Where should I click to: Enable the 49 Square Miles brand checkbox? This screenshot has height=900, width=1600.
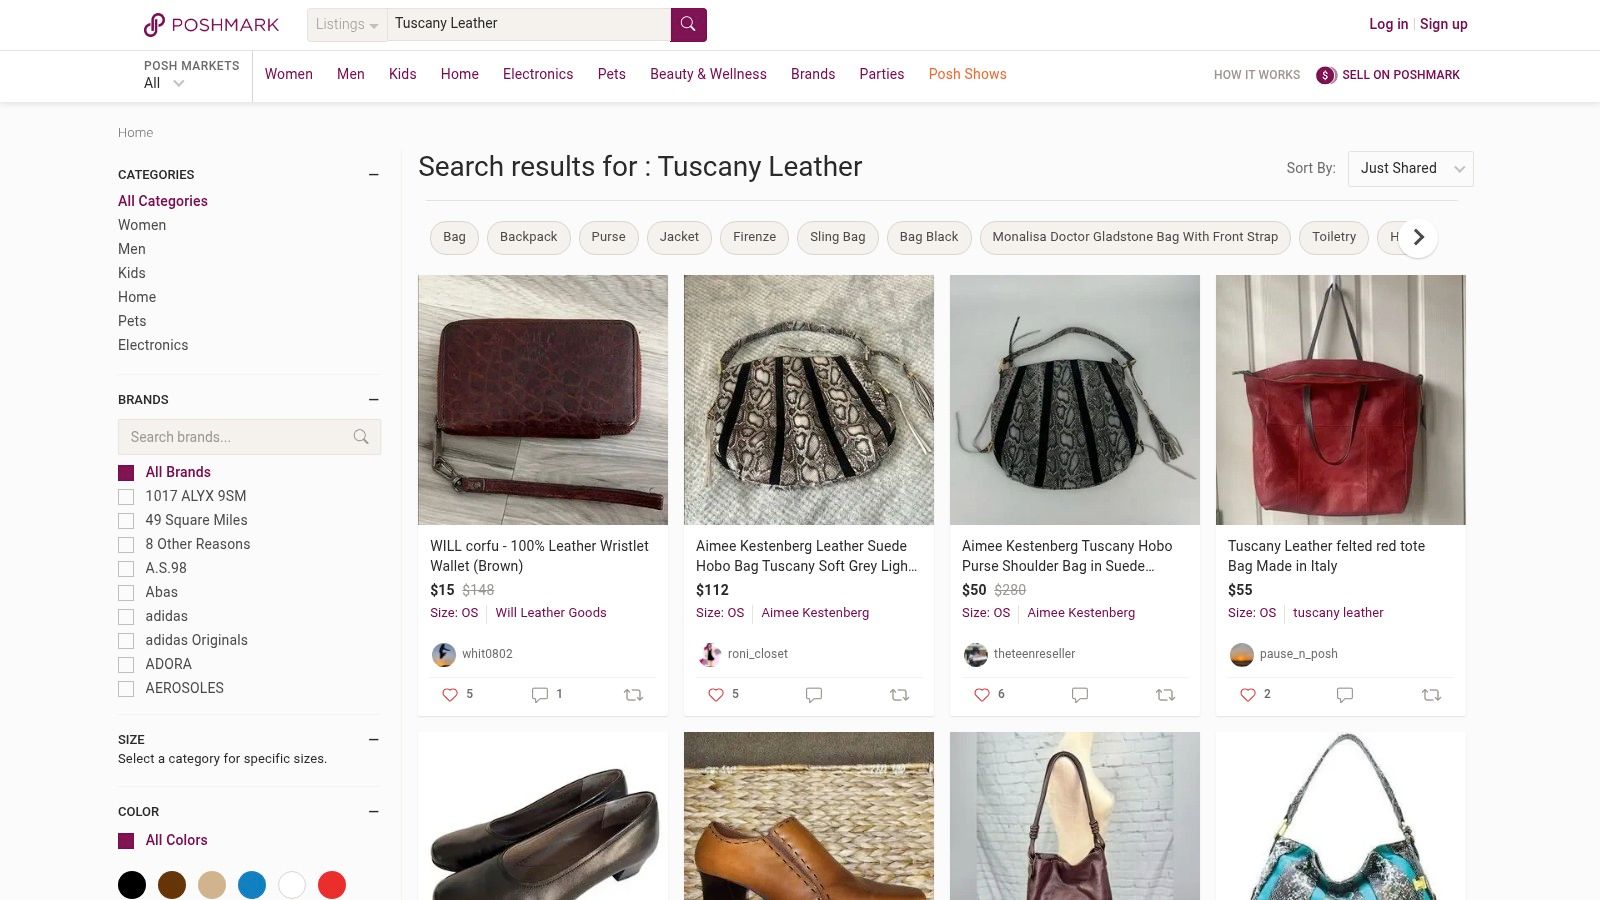tap(126, 521)
